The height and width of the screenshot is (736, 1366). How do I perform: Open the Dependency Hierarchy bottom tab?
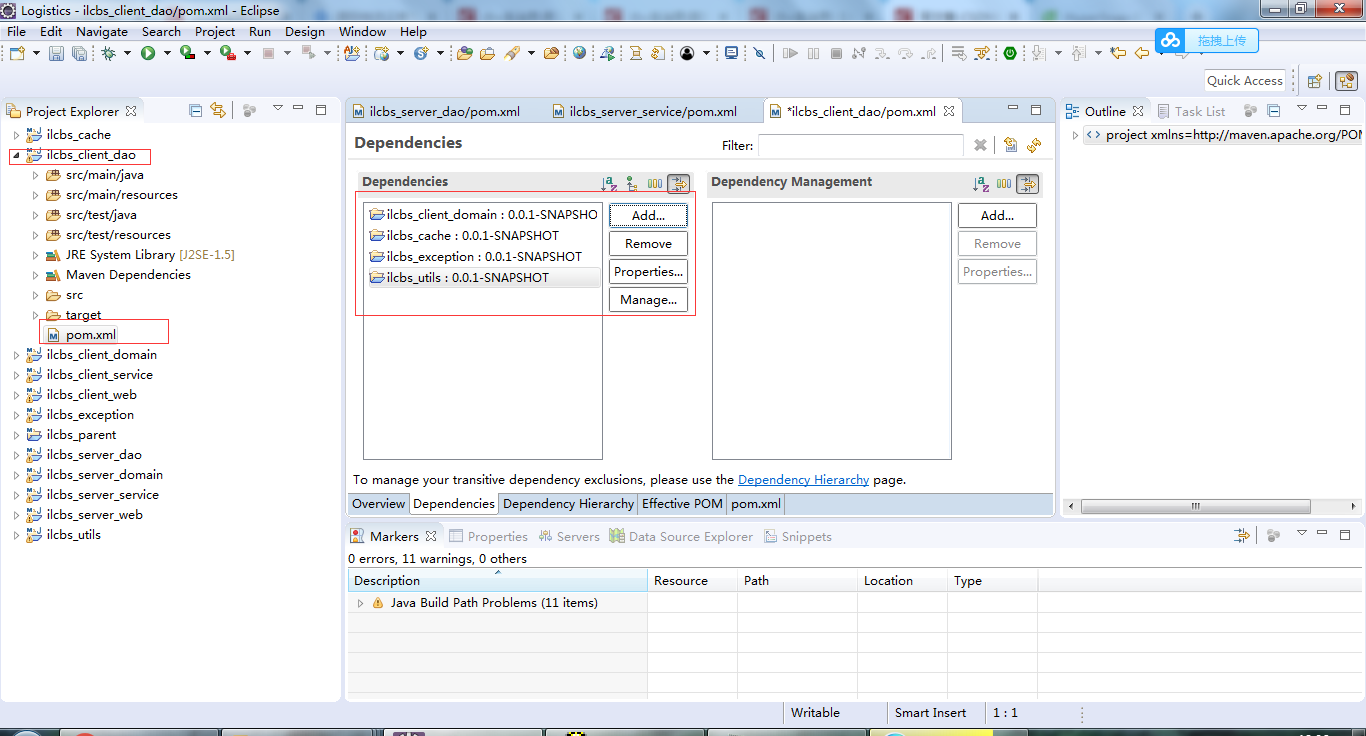(x=568, y=504)
